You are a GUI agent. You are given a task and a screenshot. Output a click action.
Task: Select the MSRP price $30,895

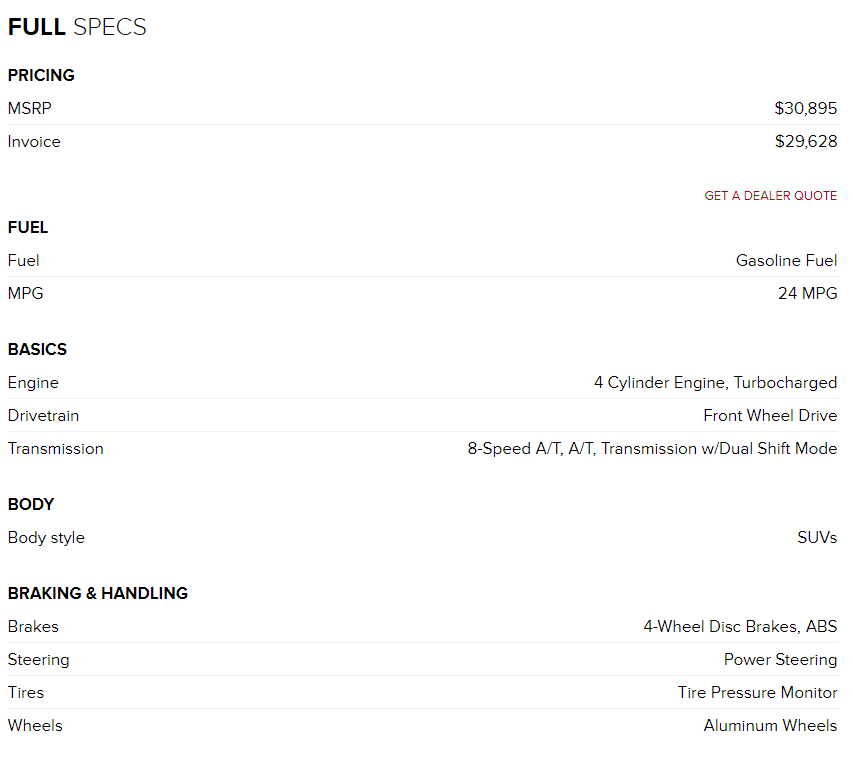[x=805, y=108]
